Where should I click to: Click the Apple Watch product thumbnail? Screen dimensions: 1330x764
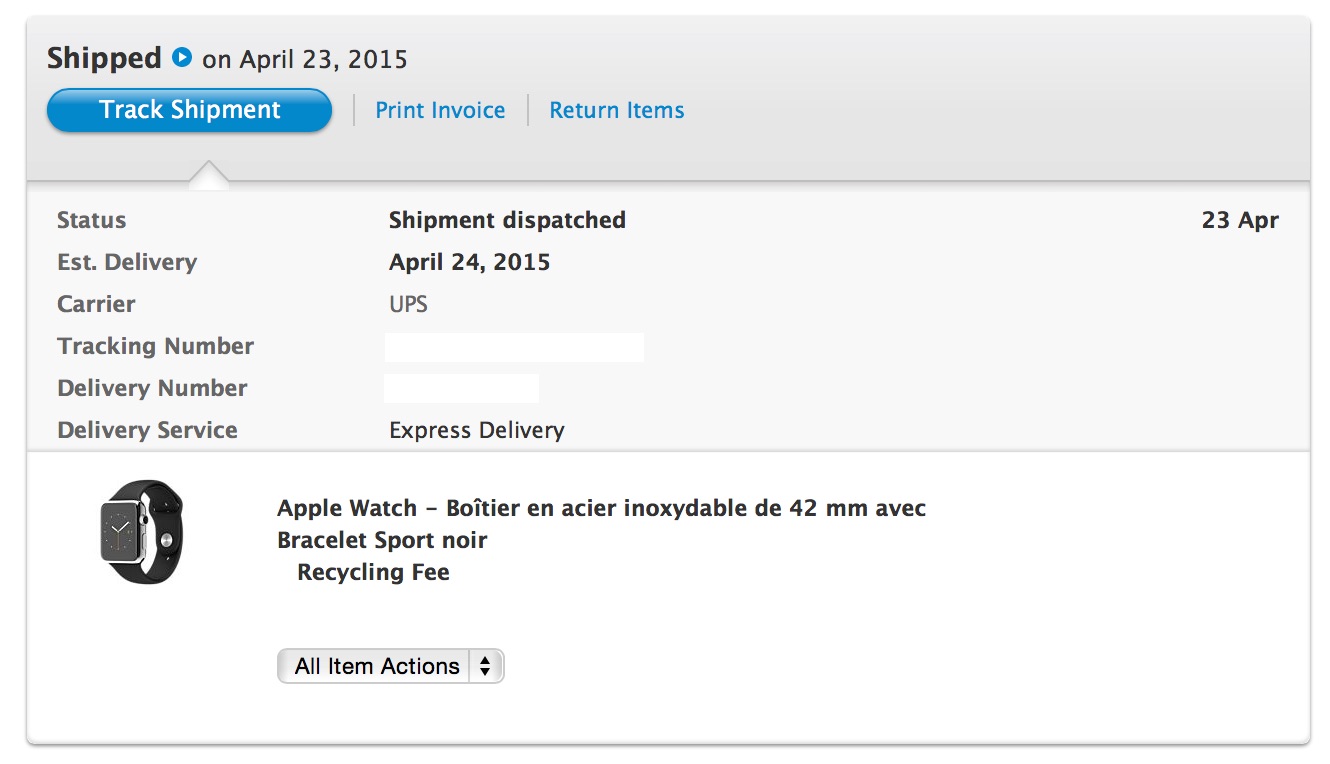pyautogui.click(x=142, y=531)
